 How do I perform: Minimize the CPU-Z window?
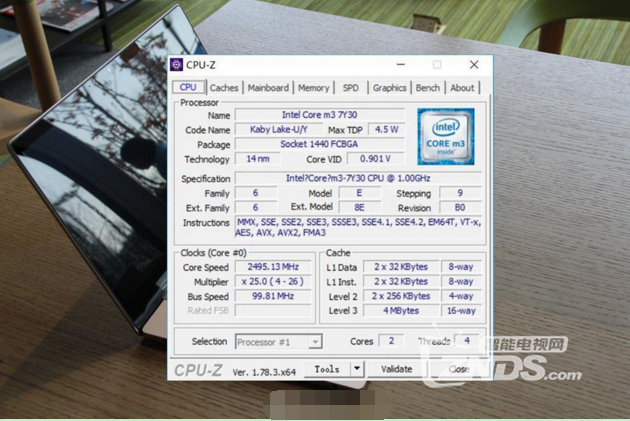click(401, 65)
